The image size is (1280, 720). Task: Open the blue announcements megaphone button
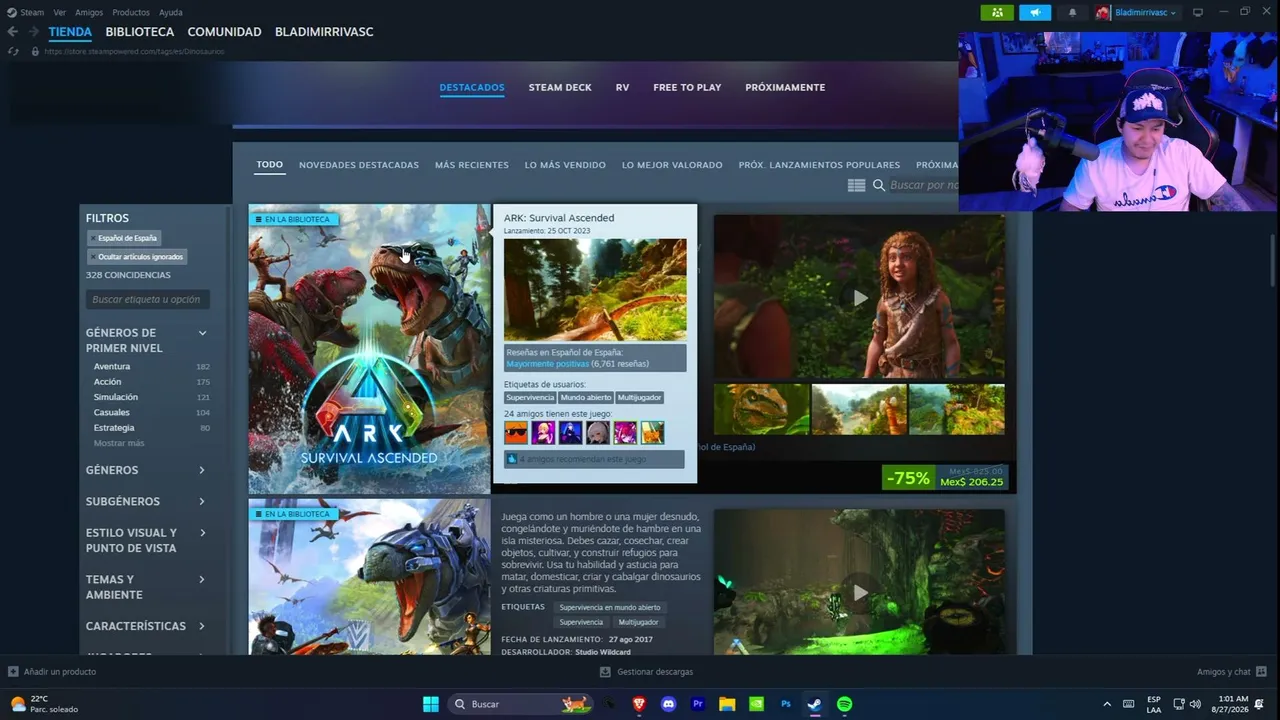(x=1035, y=12)
